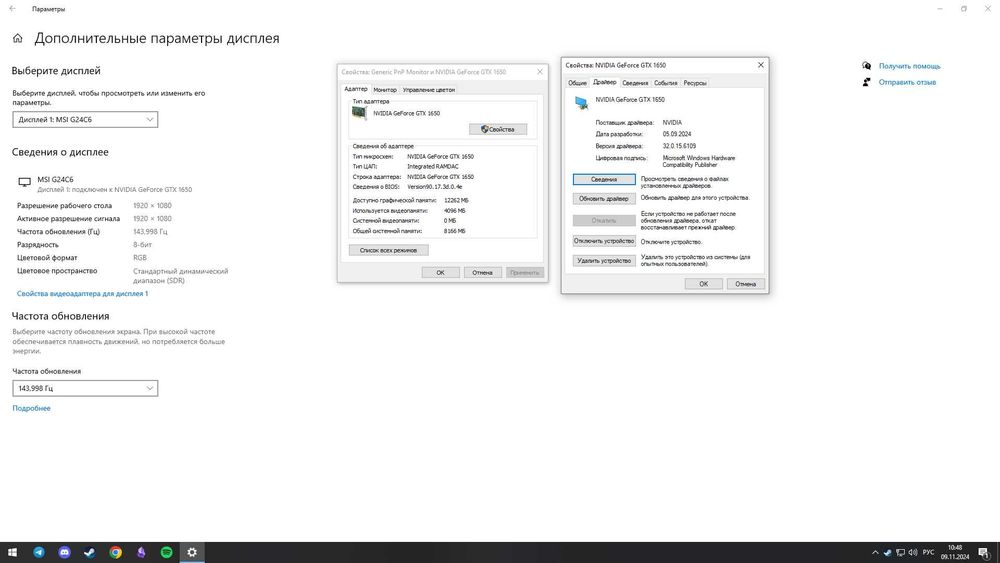Click the Settings gear on the taskbar
1000x563 pixels.
(x=192, y=552)
